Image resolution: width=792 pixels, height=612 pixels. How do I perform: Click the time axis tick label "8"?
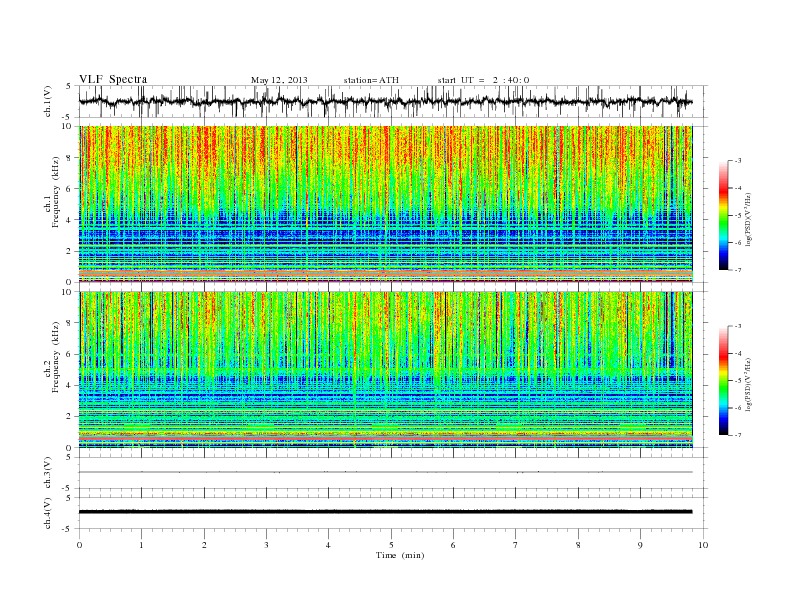(x=578, y=545)
